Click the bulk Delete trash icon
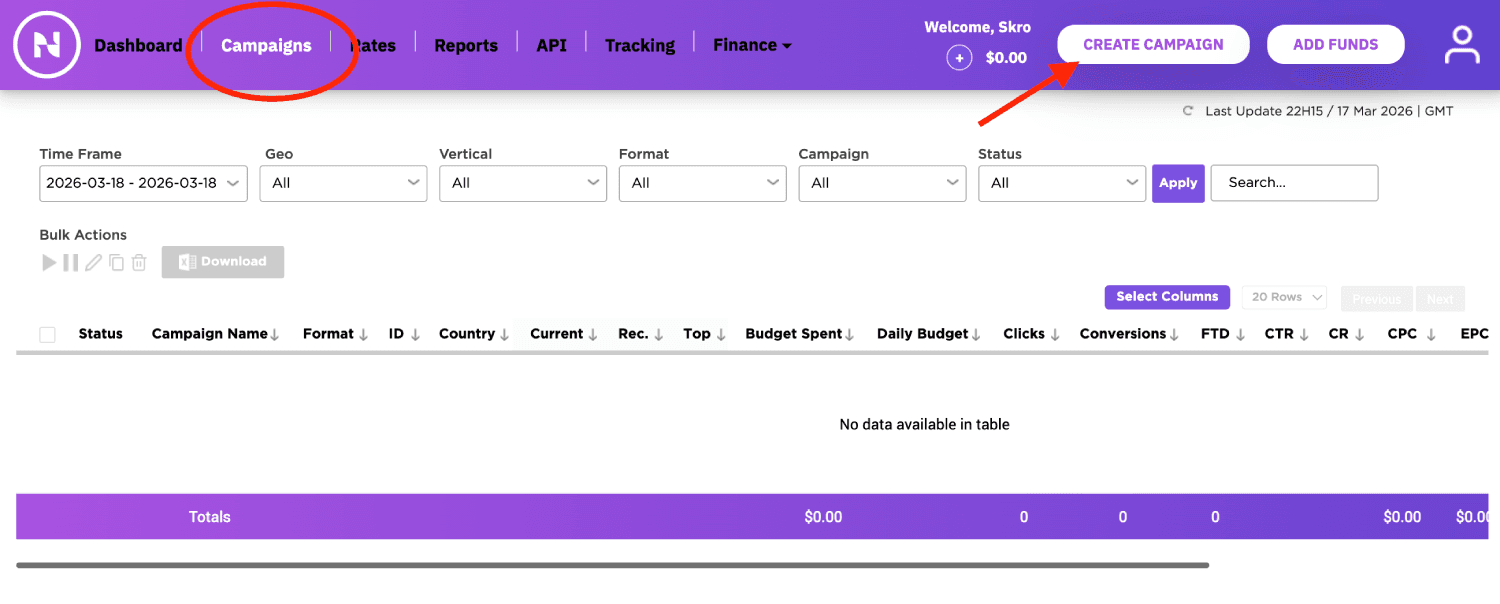Screen dimensions: 1500x604 tap(139, 263)
